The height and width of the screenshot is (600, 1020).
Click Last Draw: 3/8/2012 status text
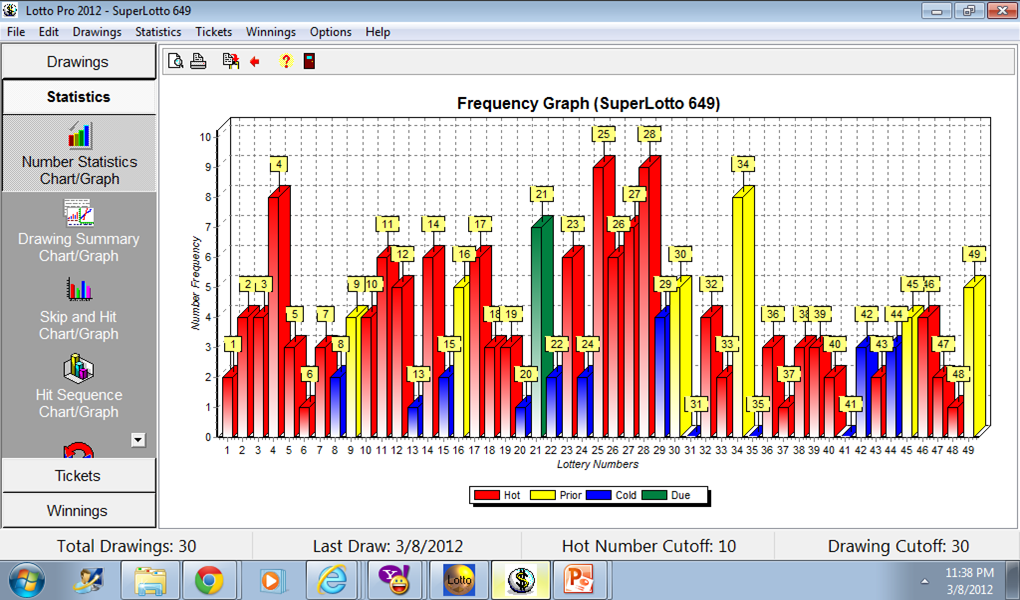coord(388,546)
